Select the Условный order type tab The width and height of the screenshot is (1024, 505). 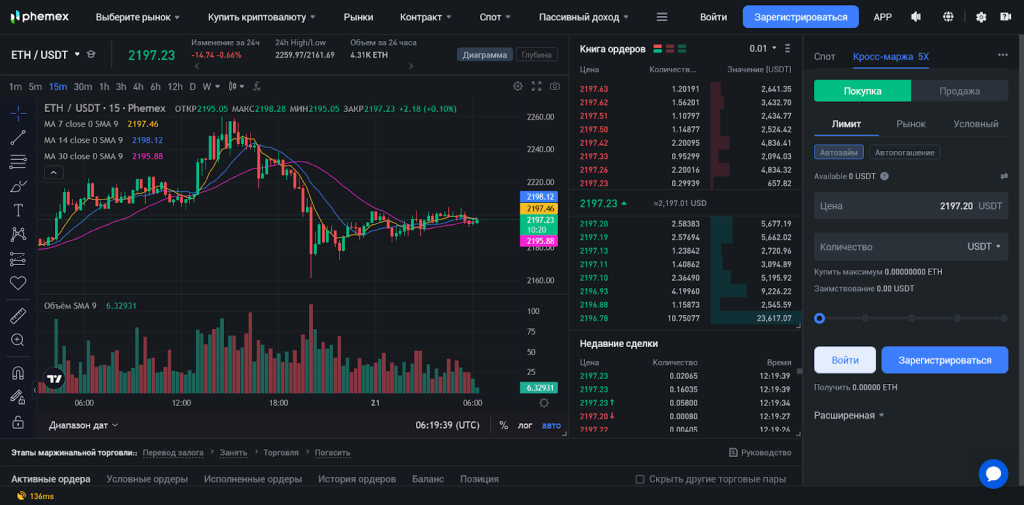pyautogui.click(x=976, y=123)
